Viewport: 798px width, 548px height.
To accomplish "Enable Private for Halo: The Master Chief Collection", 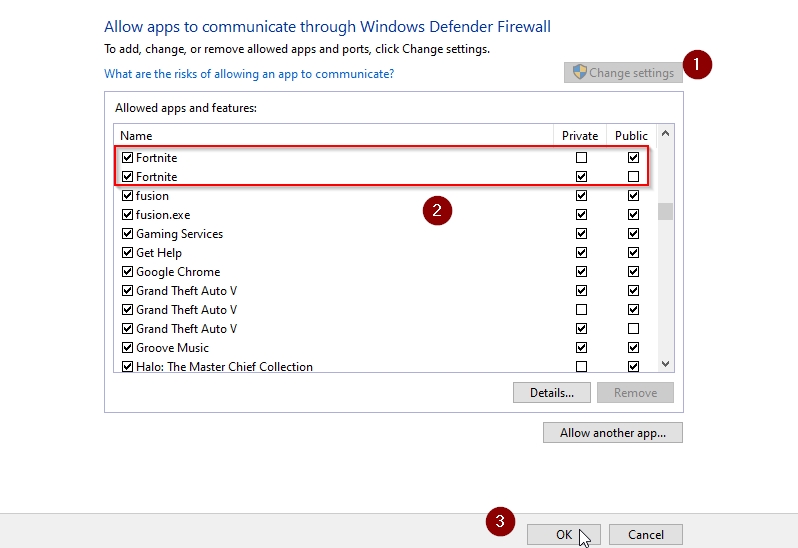I will pyautogui.click(x=581, y=366).
